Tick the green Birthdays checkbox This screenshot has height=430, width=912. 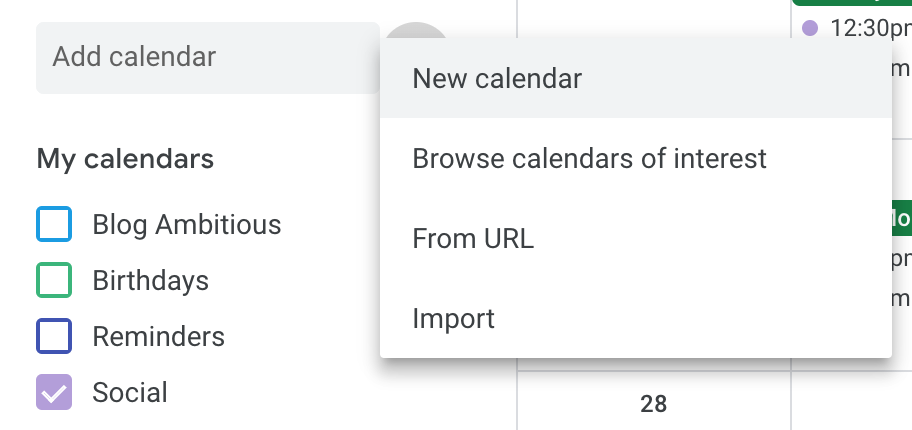pyautogui.click(x=54, y=280)
